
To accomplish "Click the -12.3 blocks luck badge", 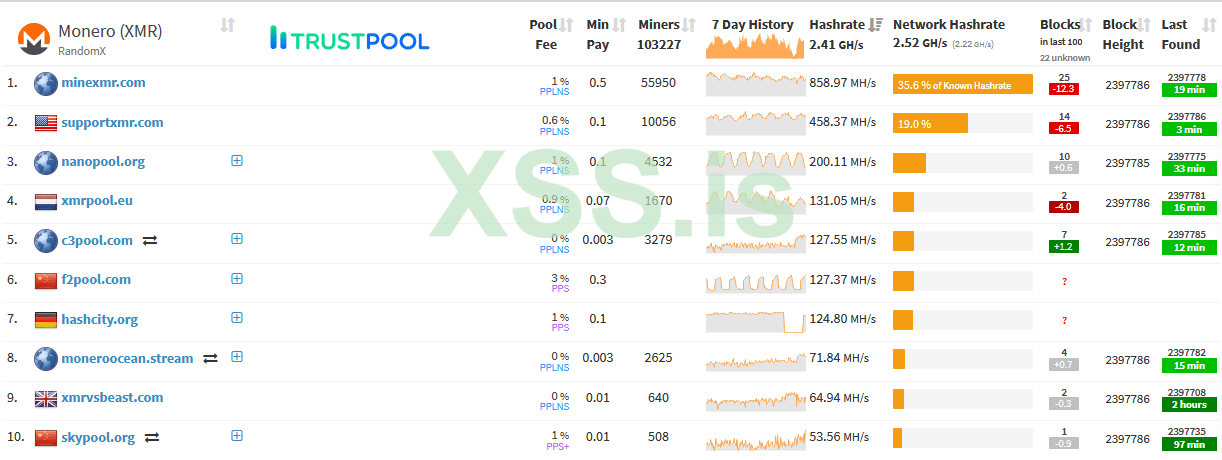I will 1064,89.
